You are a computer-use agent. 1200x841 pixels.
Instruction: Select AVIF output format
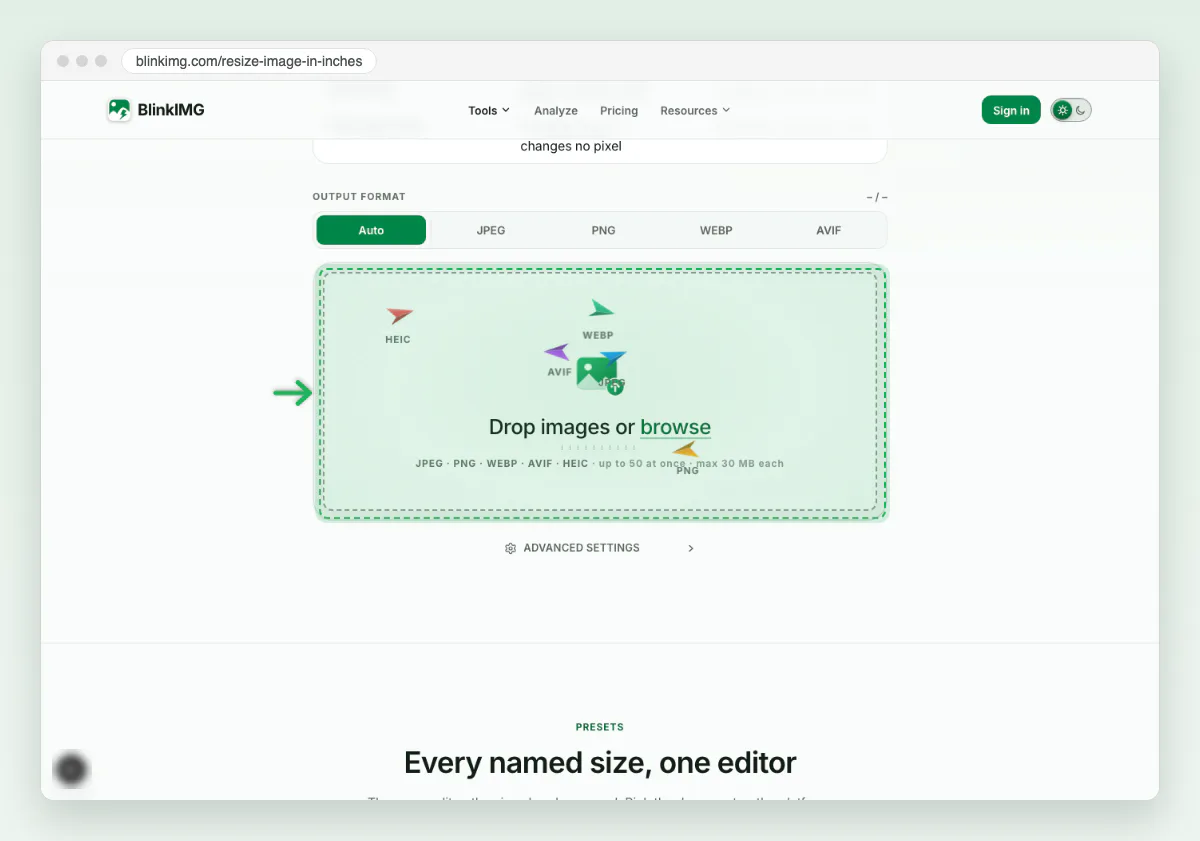[828, 230]
